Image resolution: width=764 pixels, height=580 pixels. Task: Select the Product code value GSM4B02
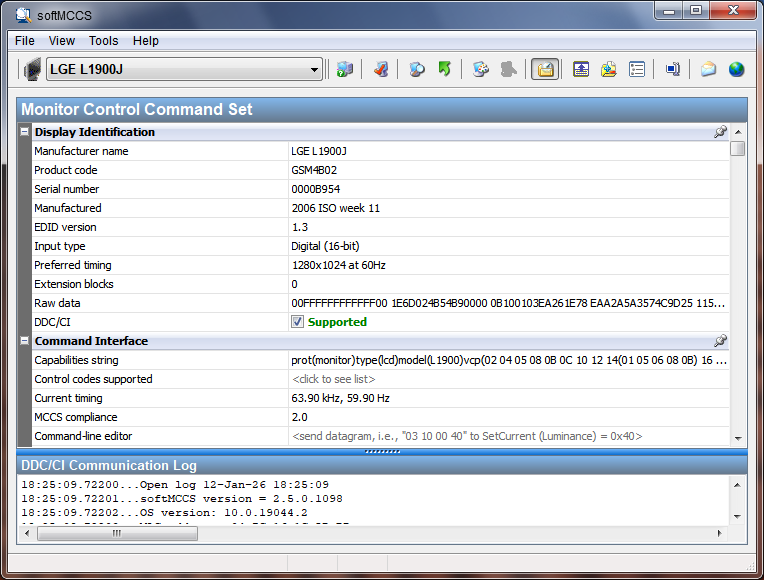(314, 170)
